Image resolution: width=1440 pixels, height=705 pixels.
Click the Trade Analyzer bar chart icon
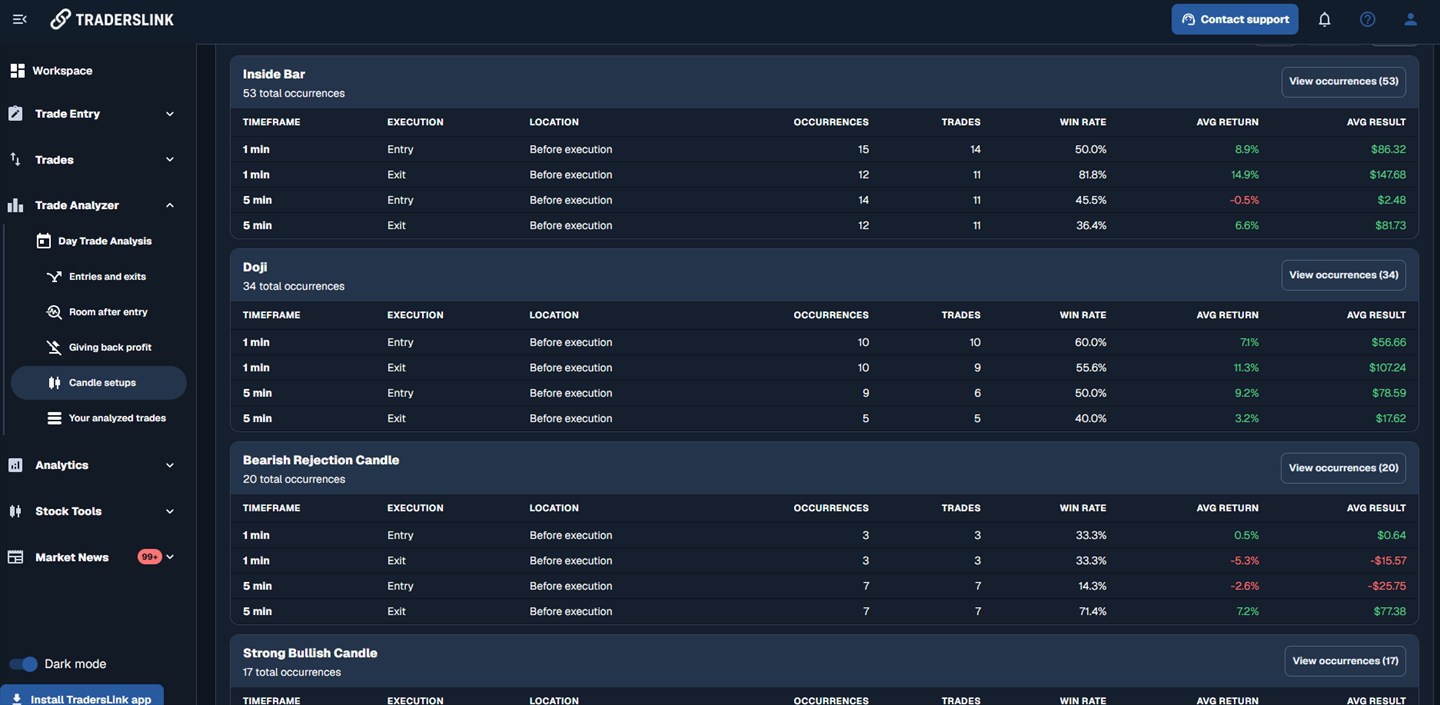15,205
